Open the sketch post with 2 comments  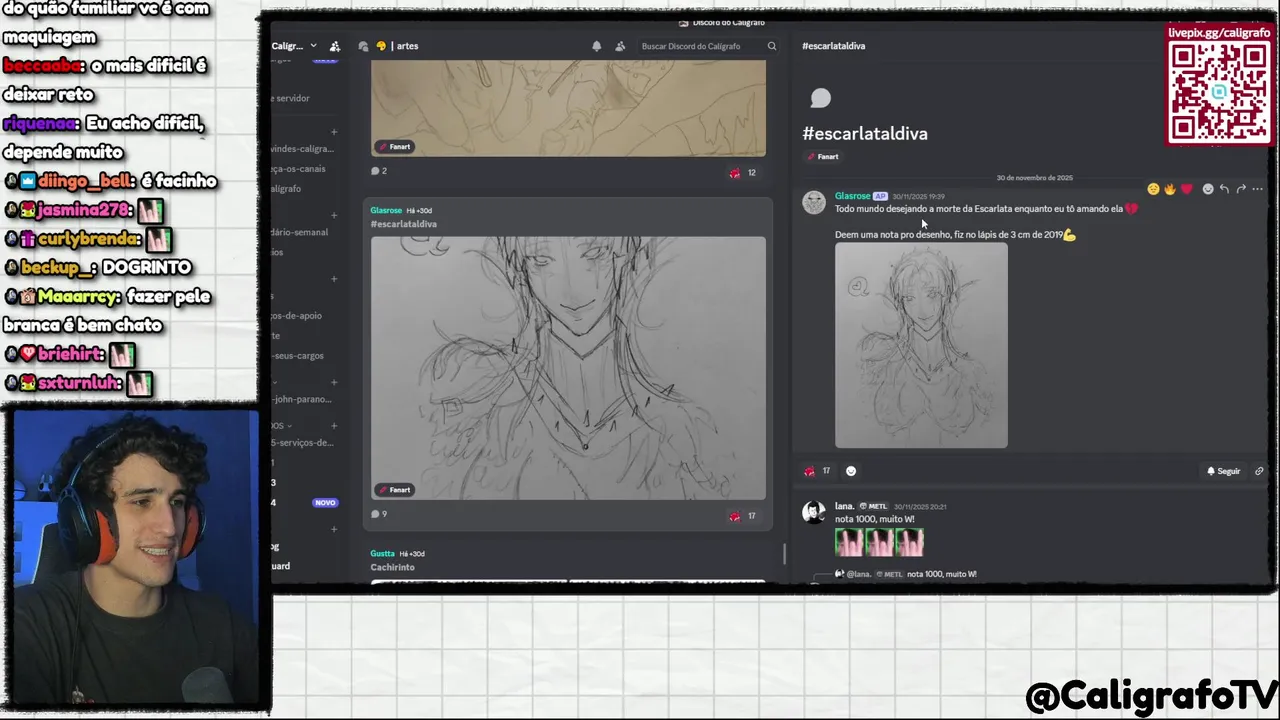(x=568, y=108)
